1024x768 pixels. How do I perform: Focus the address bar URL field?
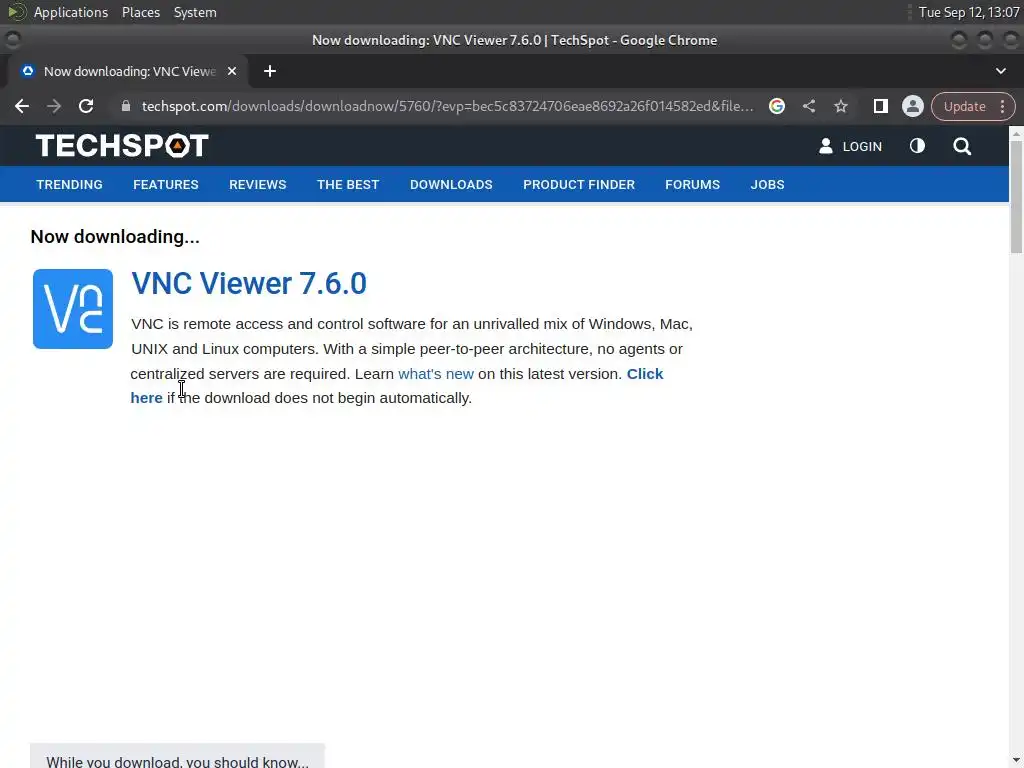click(447, 106)
